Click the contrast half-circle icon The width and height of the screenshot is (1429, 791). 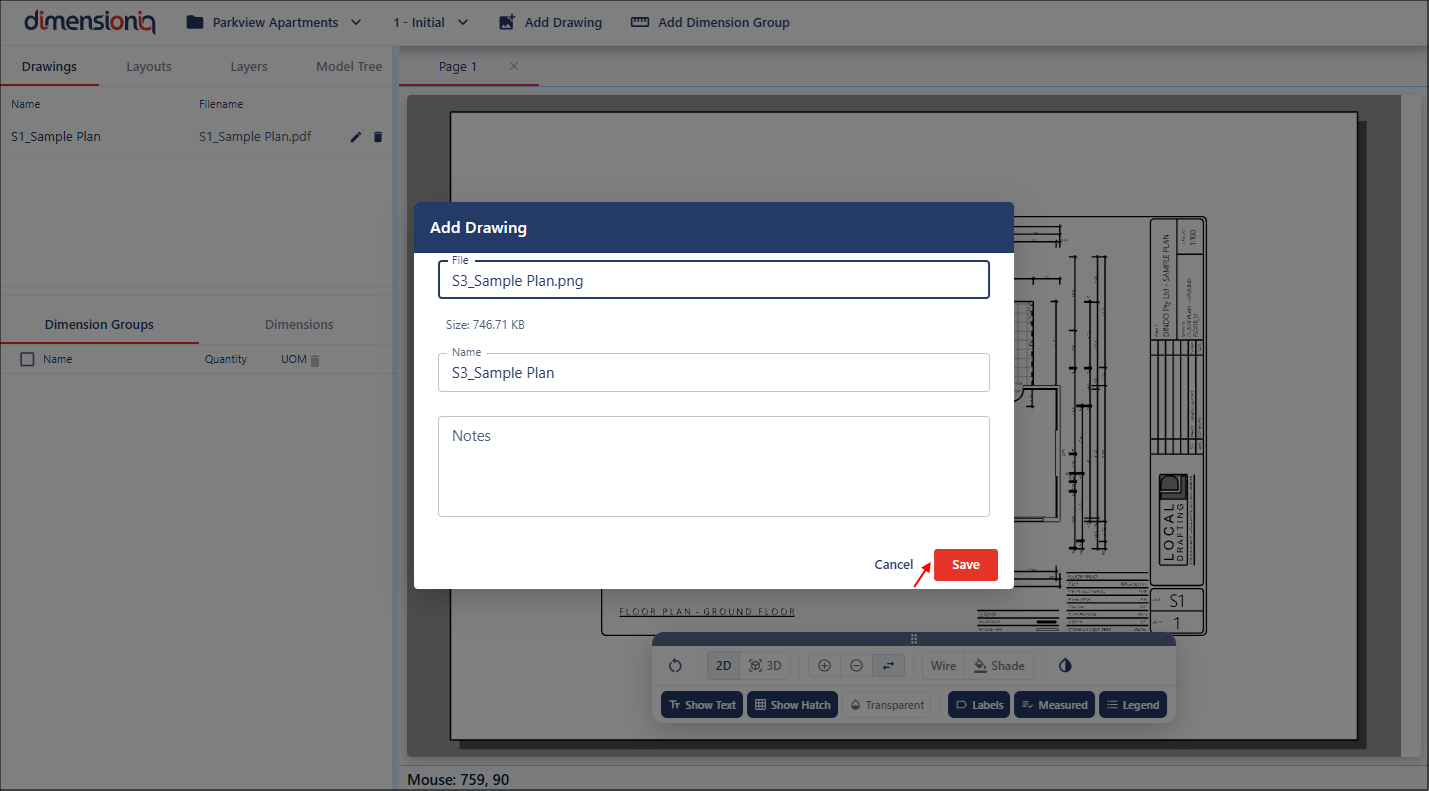(1064, 666)
